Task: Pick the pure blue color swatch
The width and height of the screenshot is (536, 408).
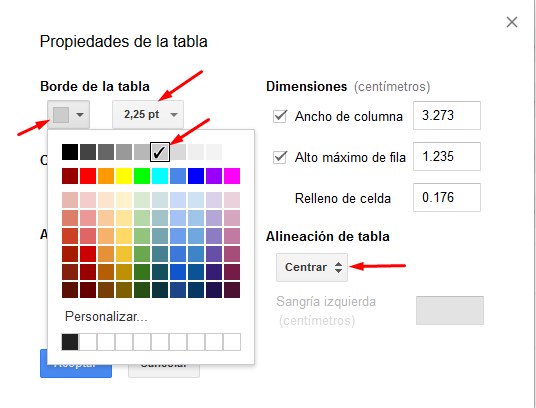Action: (196, 176)
